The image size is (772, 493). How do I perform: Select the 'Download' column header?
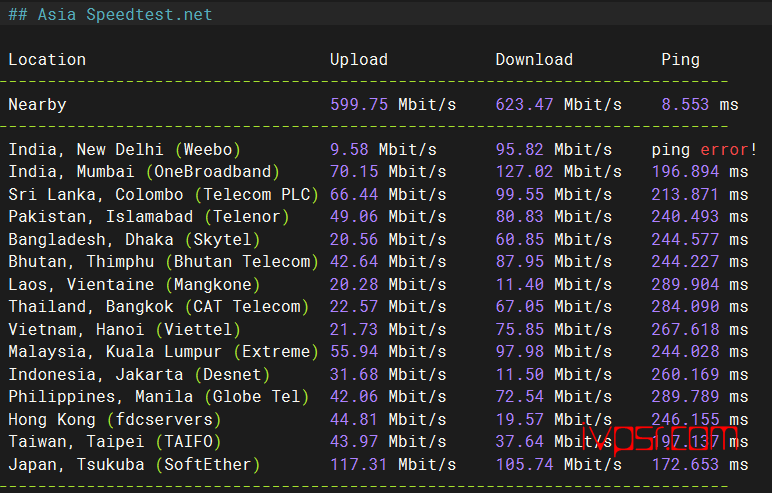click(534, 60)
